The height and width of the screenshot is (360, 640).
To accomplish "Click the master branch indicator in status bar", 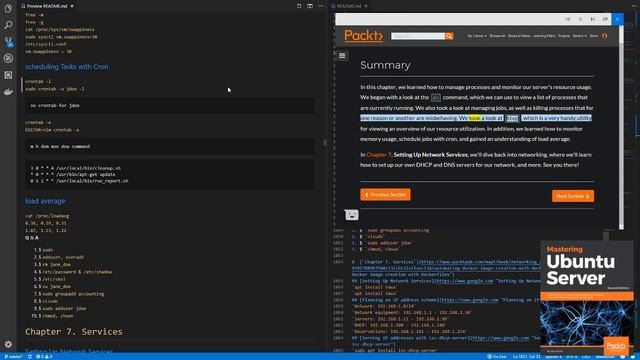I will pos(13,357).
